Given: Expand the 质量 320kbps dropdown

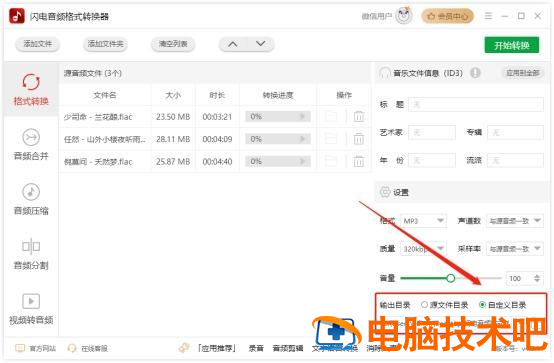Looking at the screenshot, I should tap(423, 249).
